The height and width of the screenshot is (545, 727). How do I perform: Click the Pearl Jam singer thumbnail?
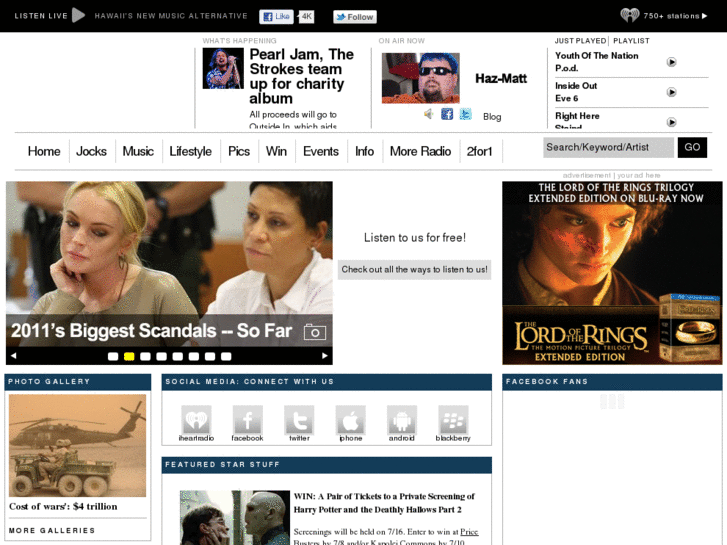223,68
